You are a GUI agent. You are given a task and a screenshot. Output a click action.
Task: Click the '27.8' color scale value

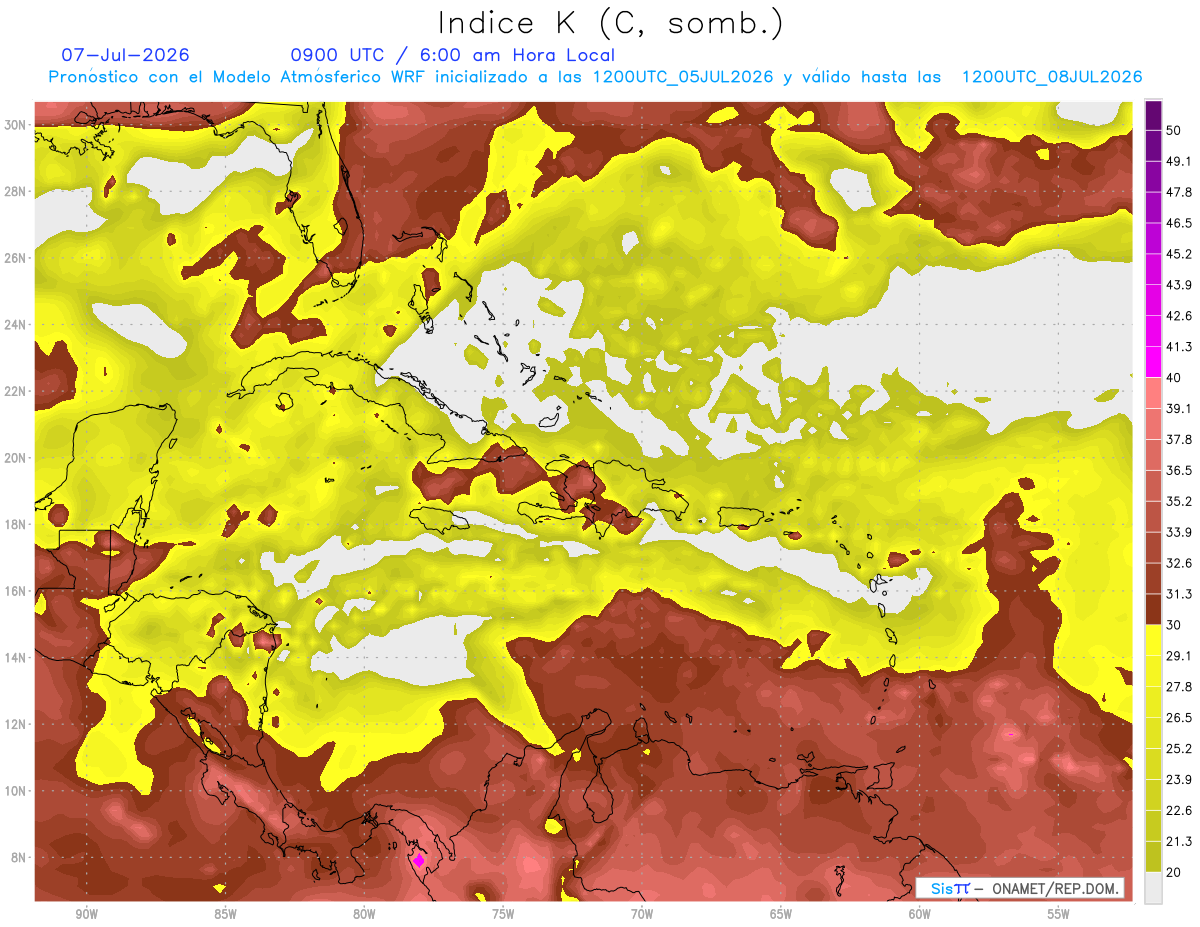click(1179, 687)
